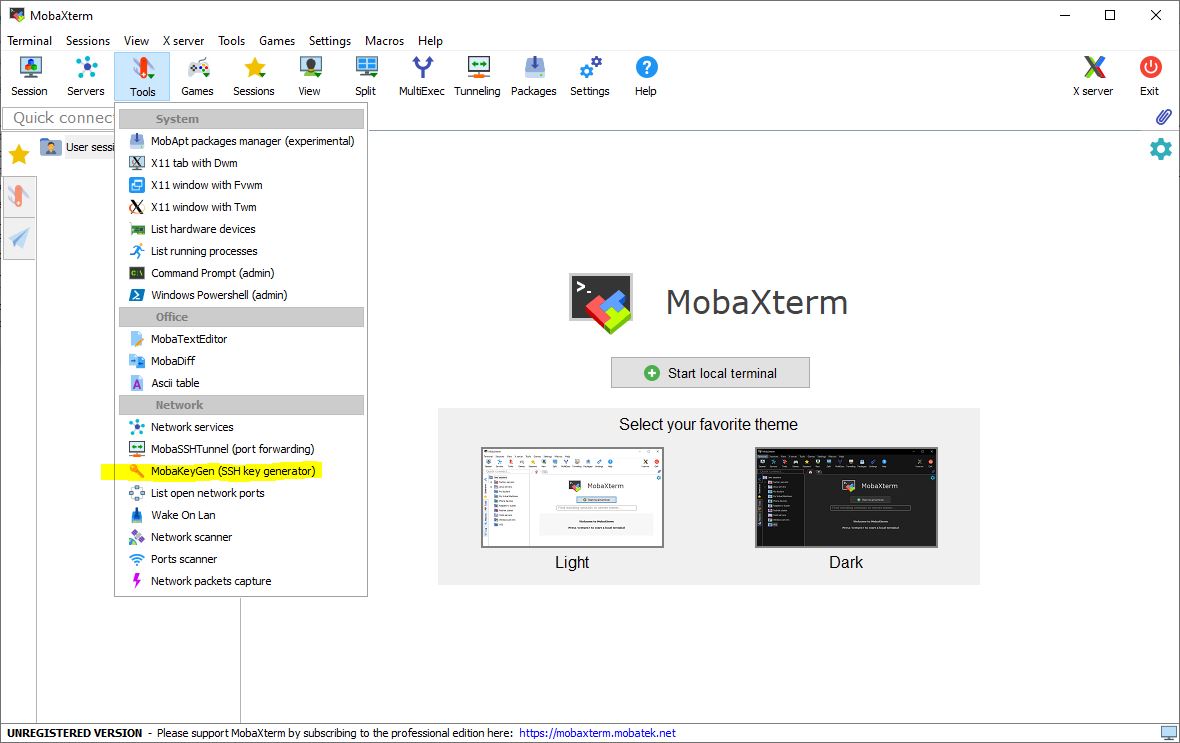Select X11 tab with Dwm
The image size is (1180, 743).
[241, 163]
